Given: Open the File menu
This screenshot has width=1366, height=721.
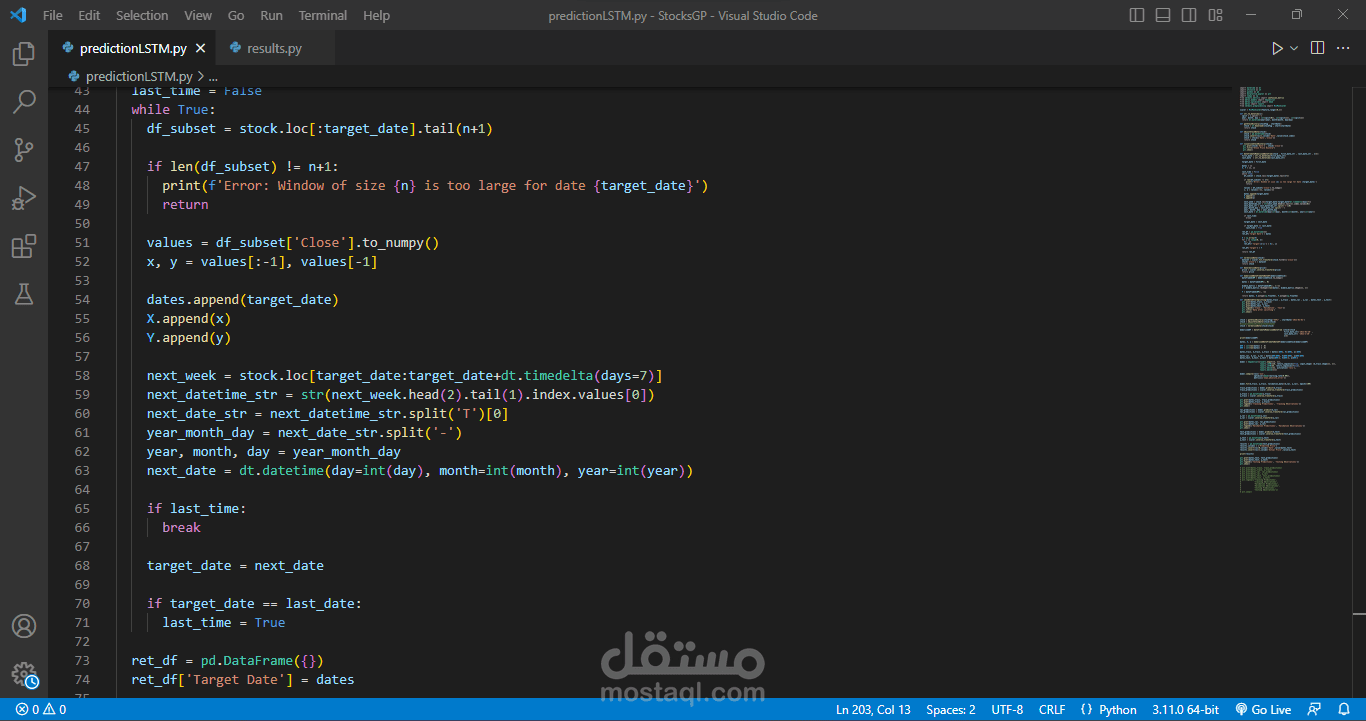Looking at the screenshot, I should [53, 15].
